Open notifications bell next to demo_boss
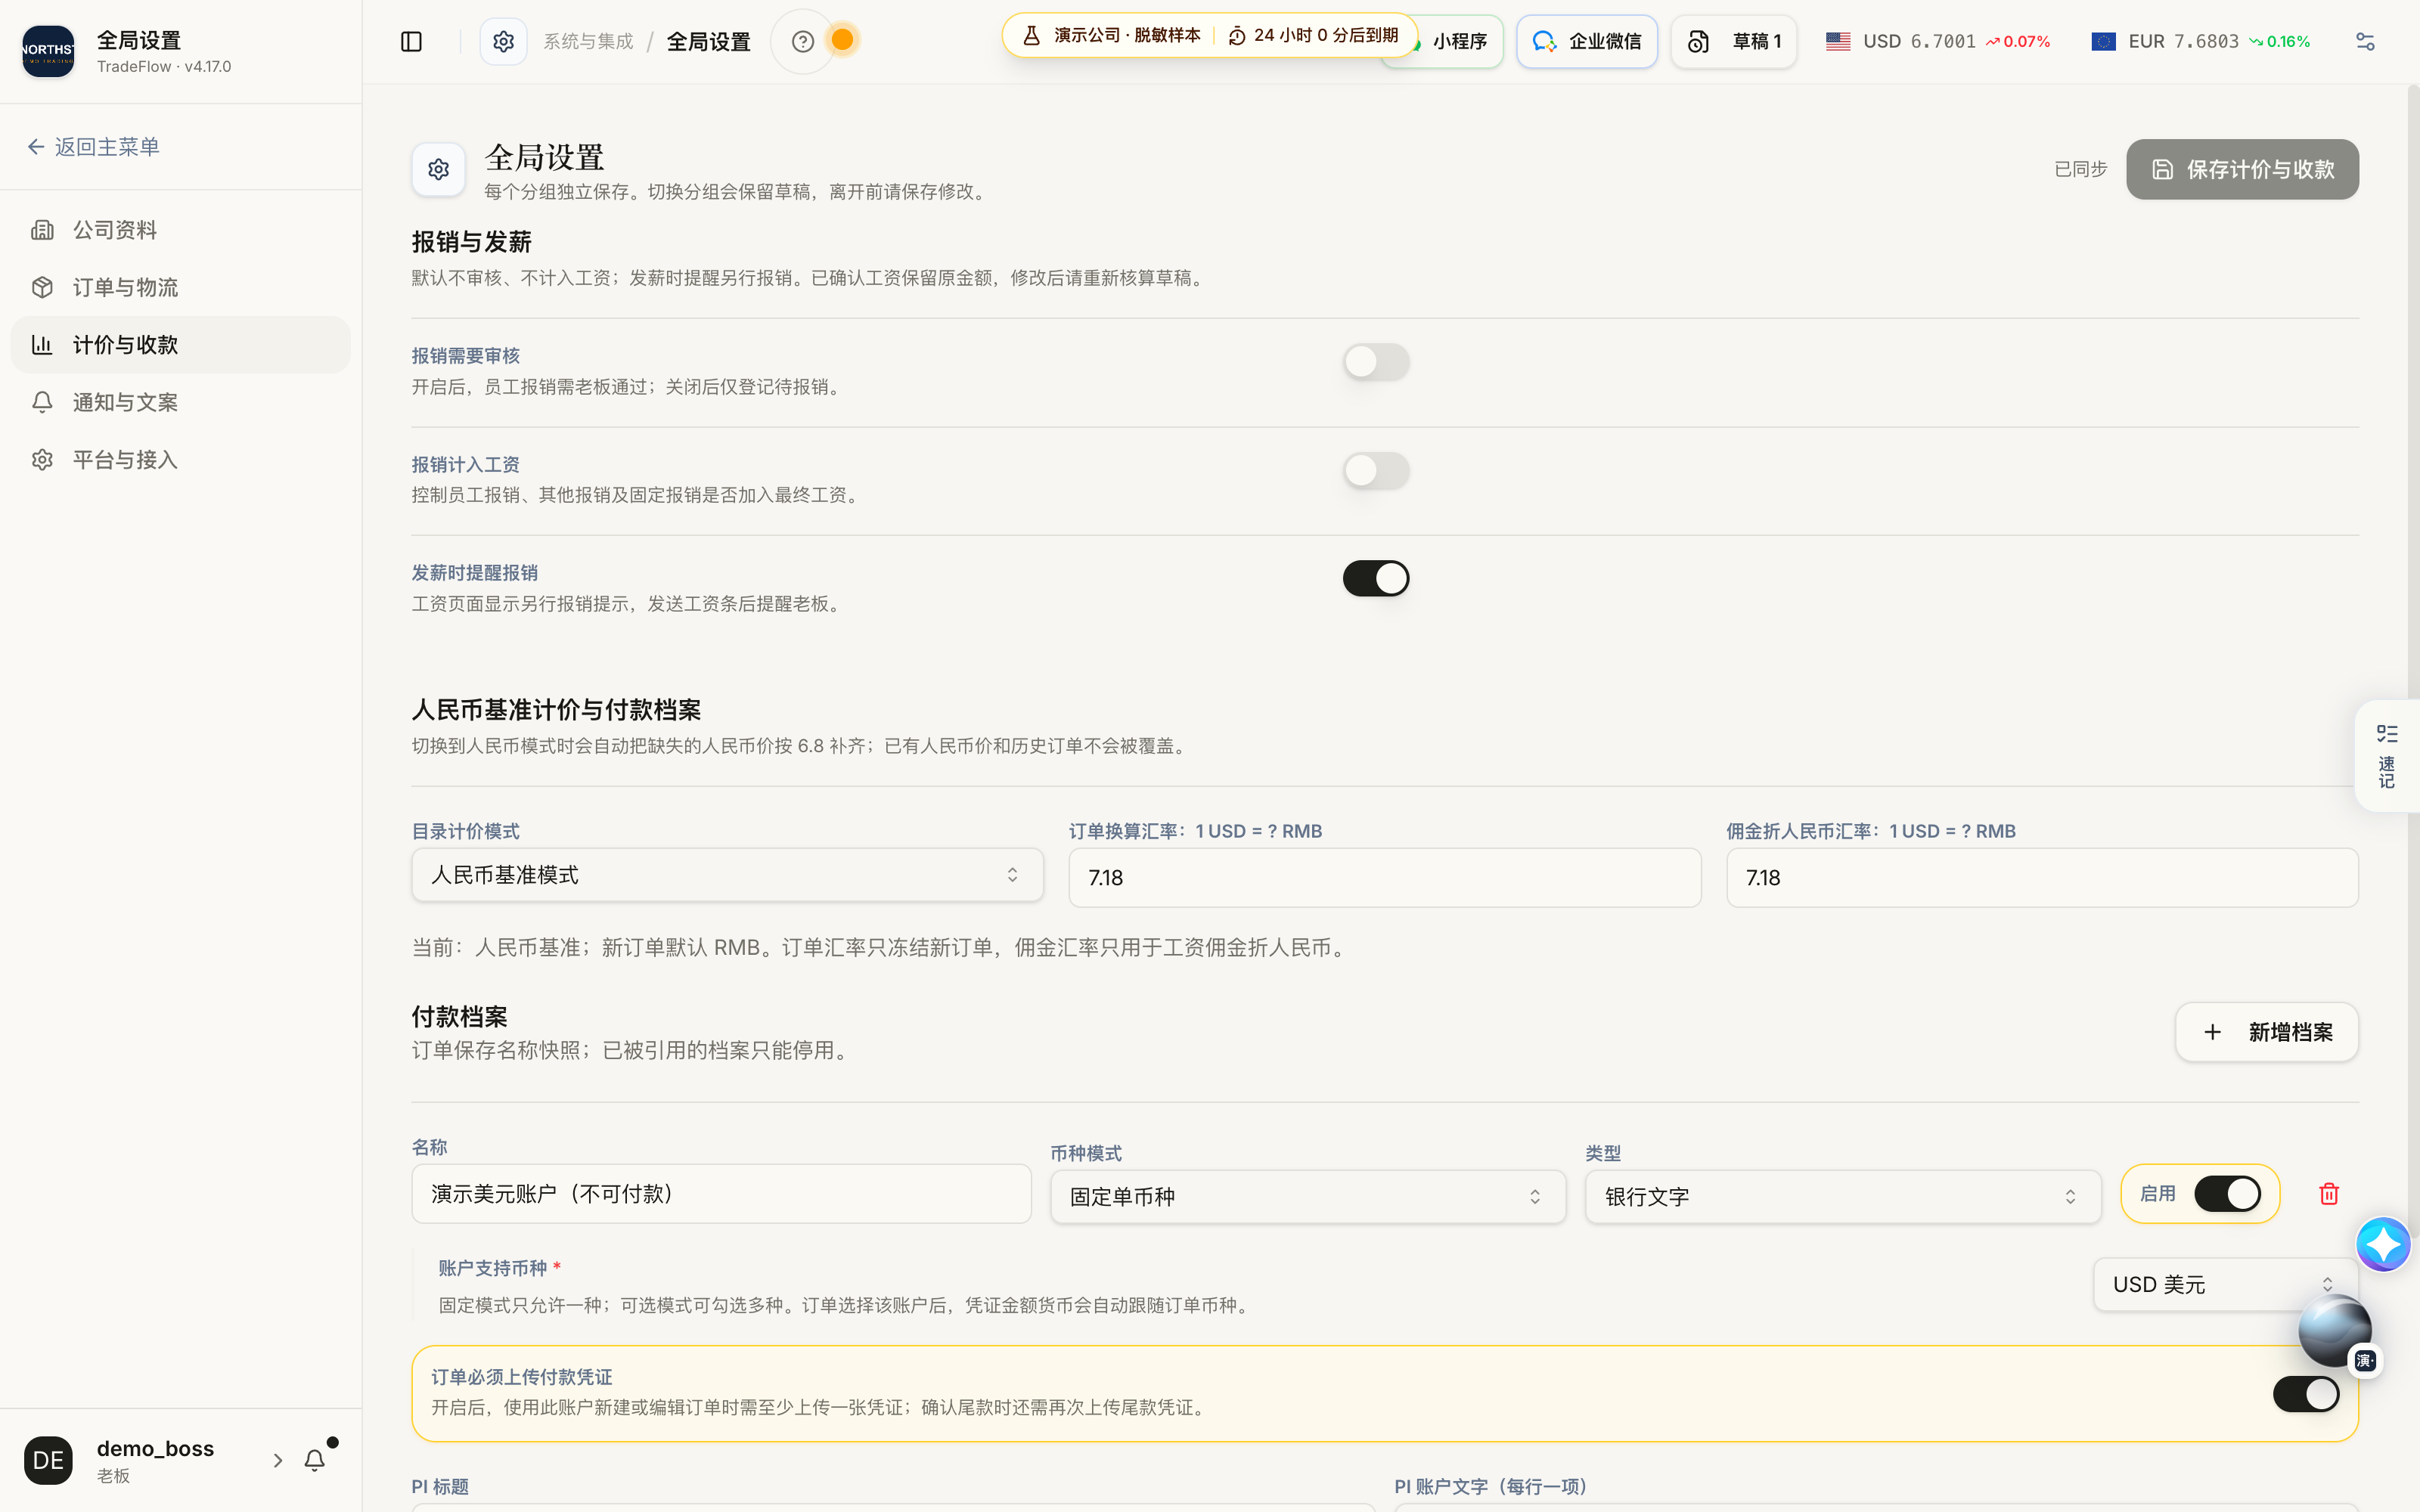Image resolution: width=2420 pixels, height=1512 pixels. click(315, 1460)
